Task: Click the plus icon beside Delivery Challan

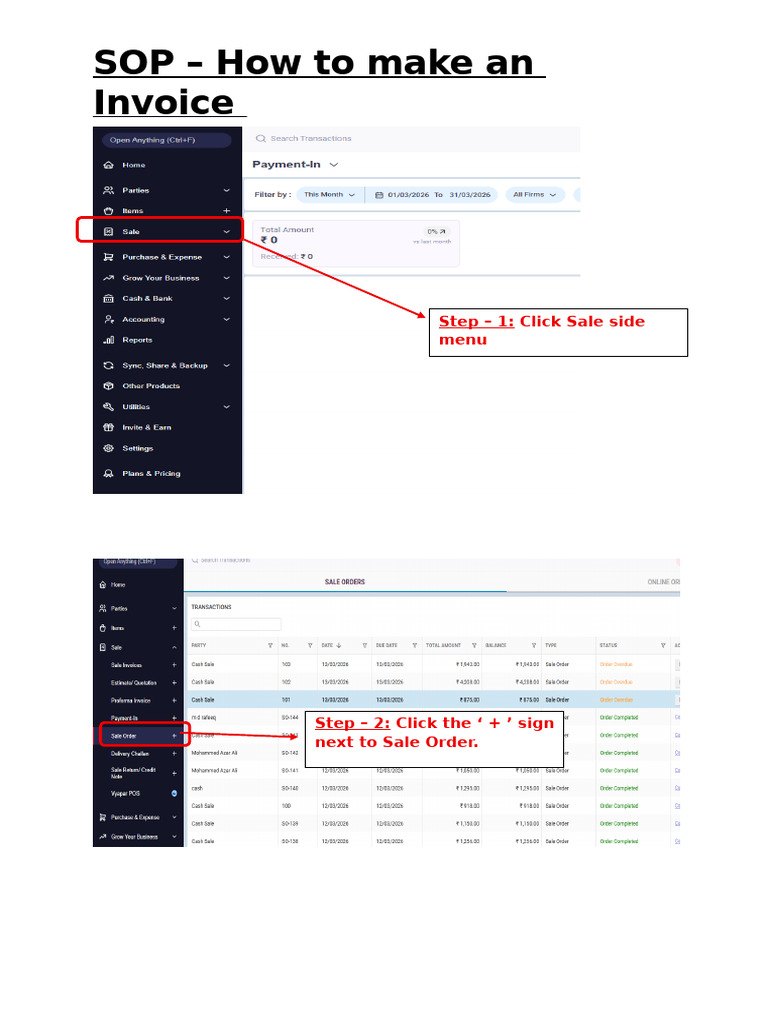Action: (174, 754)
